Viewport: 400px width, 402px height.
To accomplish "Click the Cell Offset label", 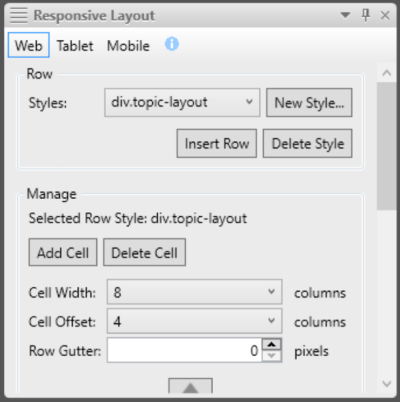I will [x=62, y=321].
